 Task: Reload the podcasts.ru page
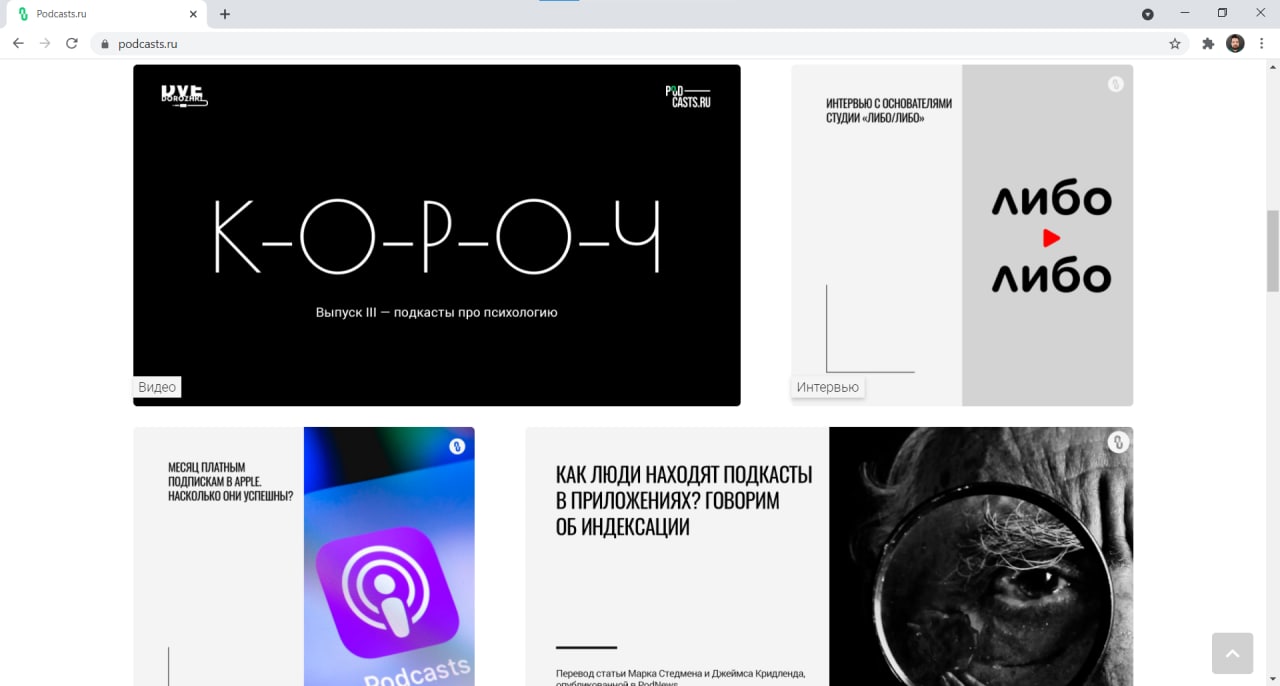[x=72, y=43]
